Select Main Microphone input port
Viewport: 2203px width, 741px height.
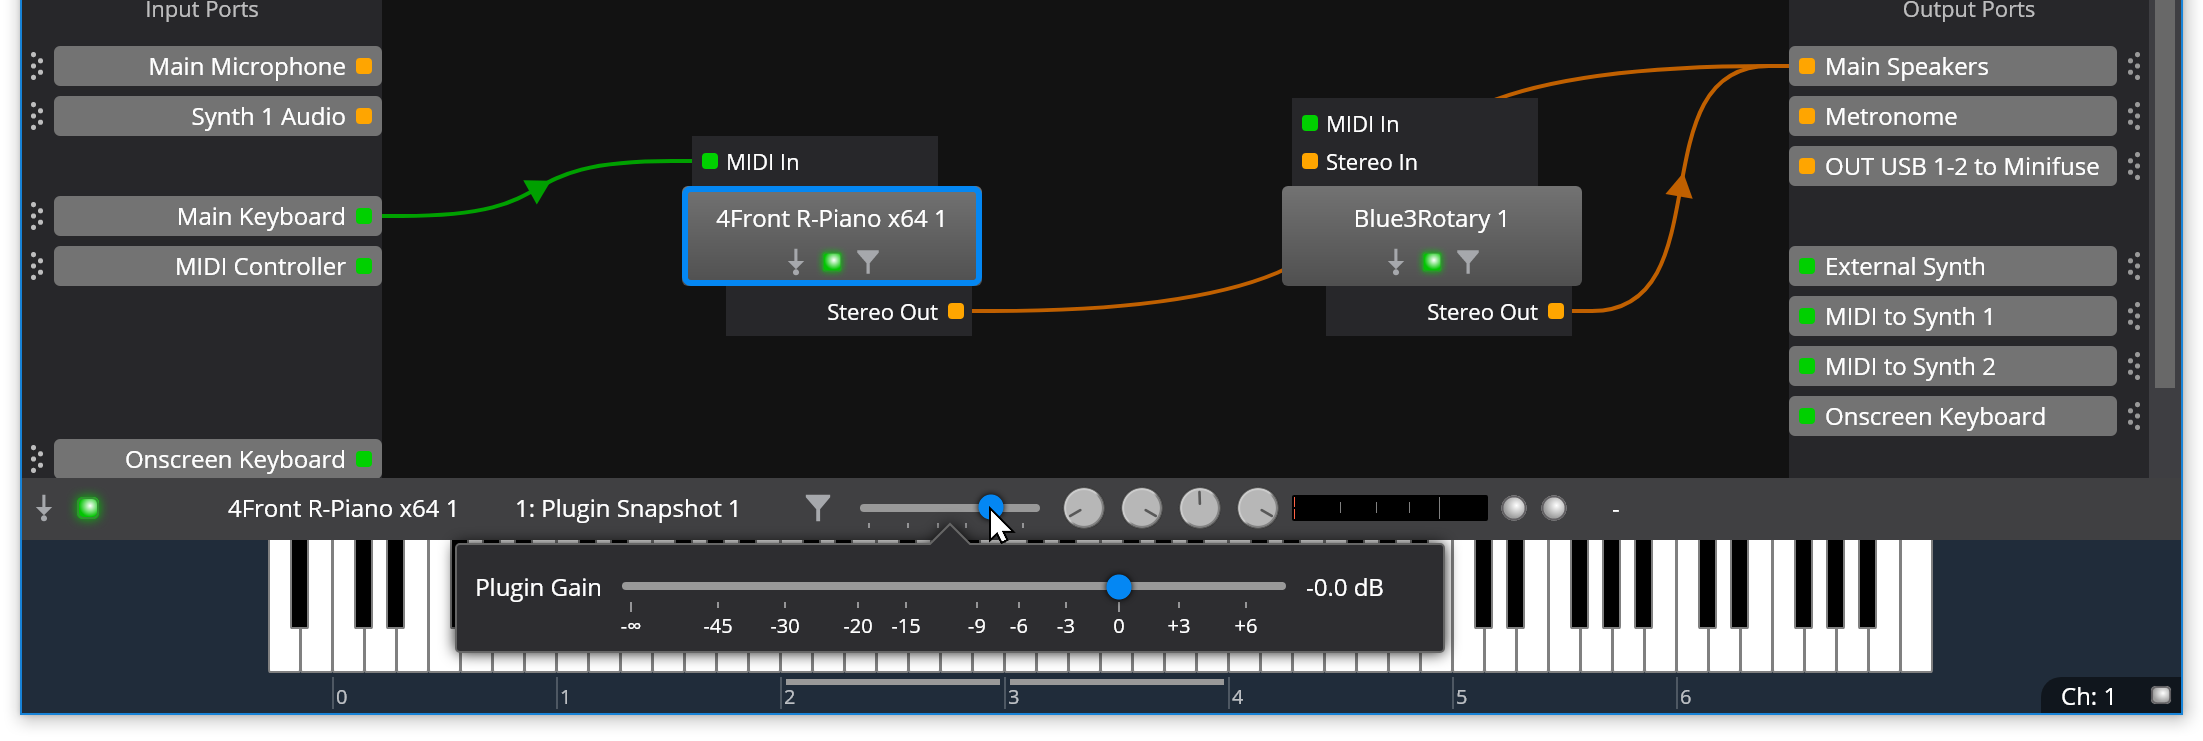[218, 66]
